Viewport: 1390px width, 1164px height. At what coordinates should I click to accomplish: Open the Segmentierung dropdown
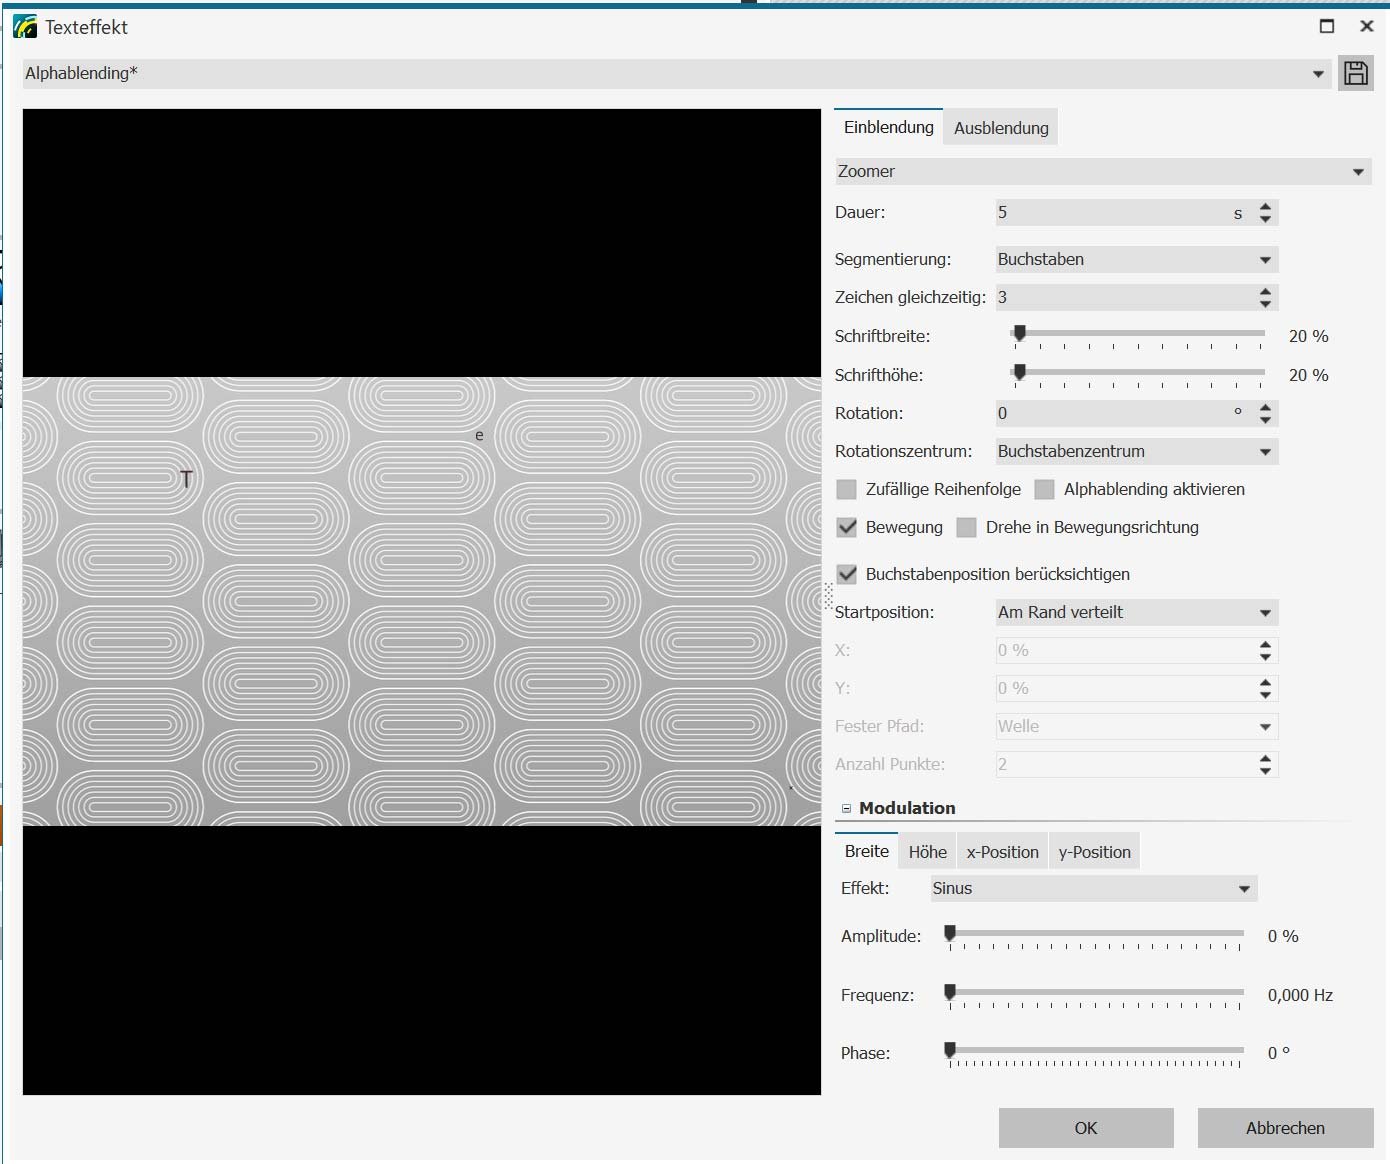pyautogui.click(x=1137, y=259)
